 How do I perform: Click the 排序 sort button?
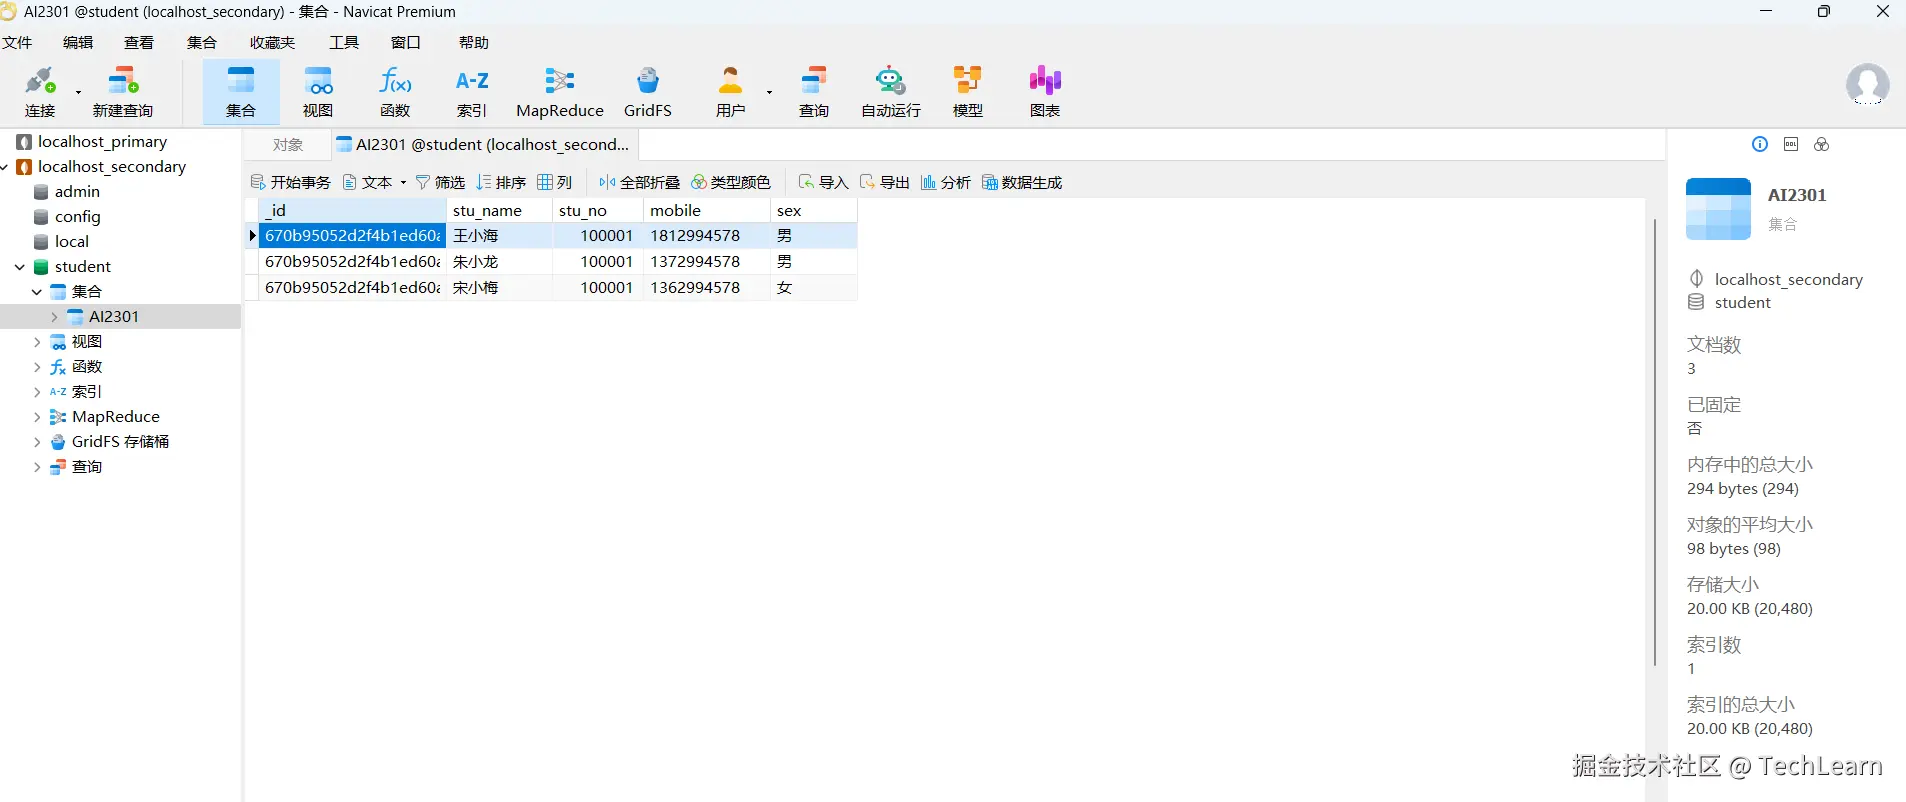[501, 182]
